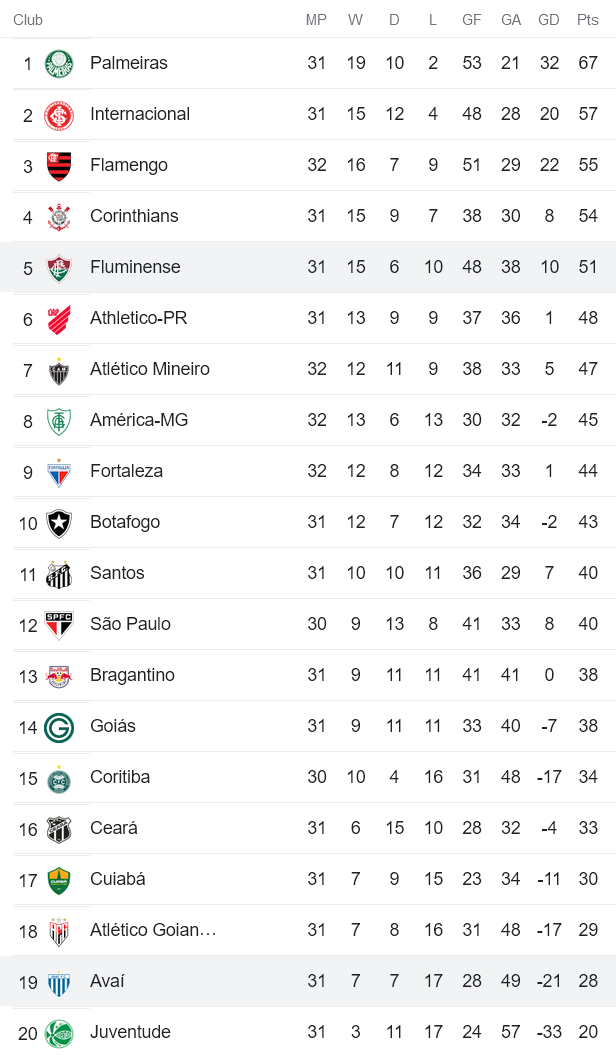Image resolution: width=616 pixels, height=1057 pixels.
Task: Sort the table by Pts column
Action: pos(587,18)
